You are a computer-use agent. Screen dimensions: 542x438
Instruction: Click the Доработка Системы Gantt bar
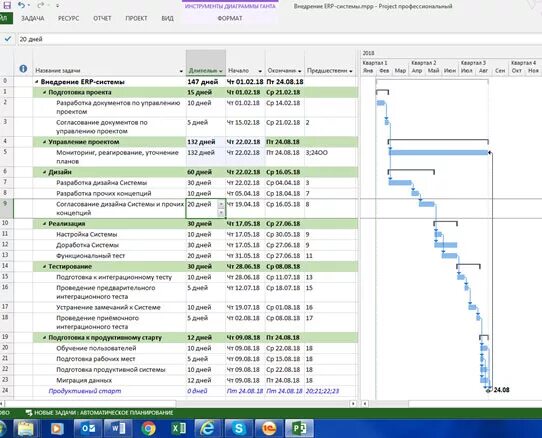click(x=446, y=245)
